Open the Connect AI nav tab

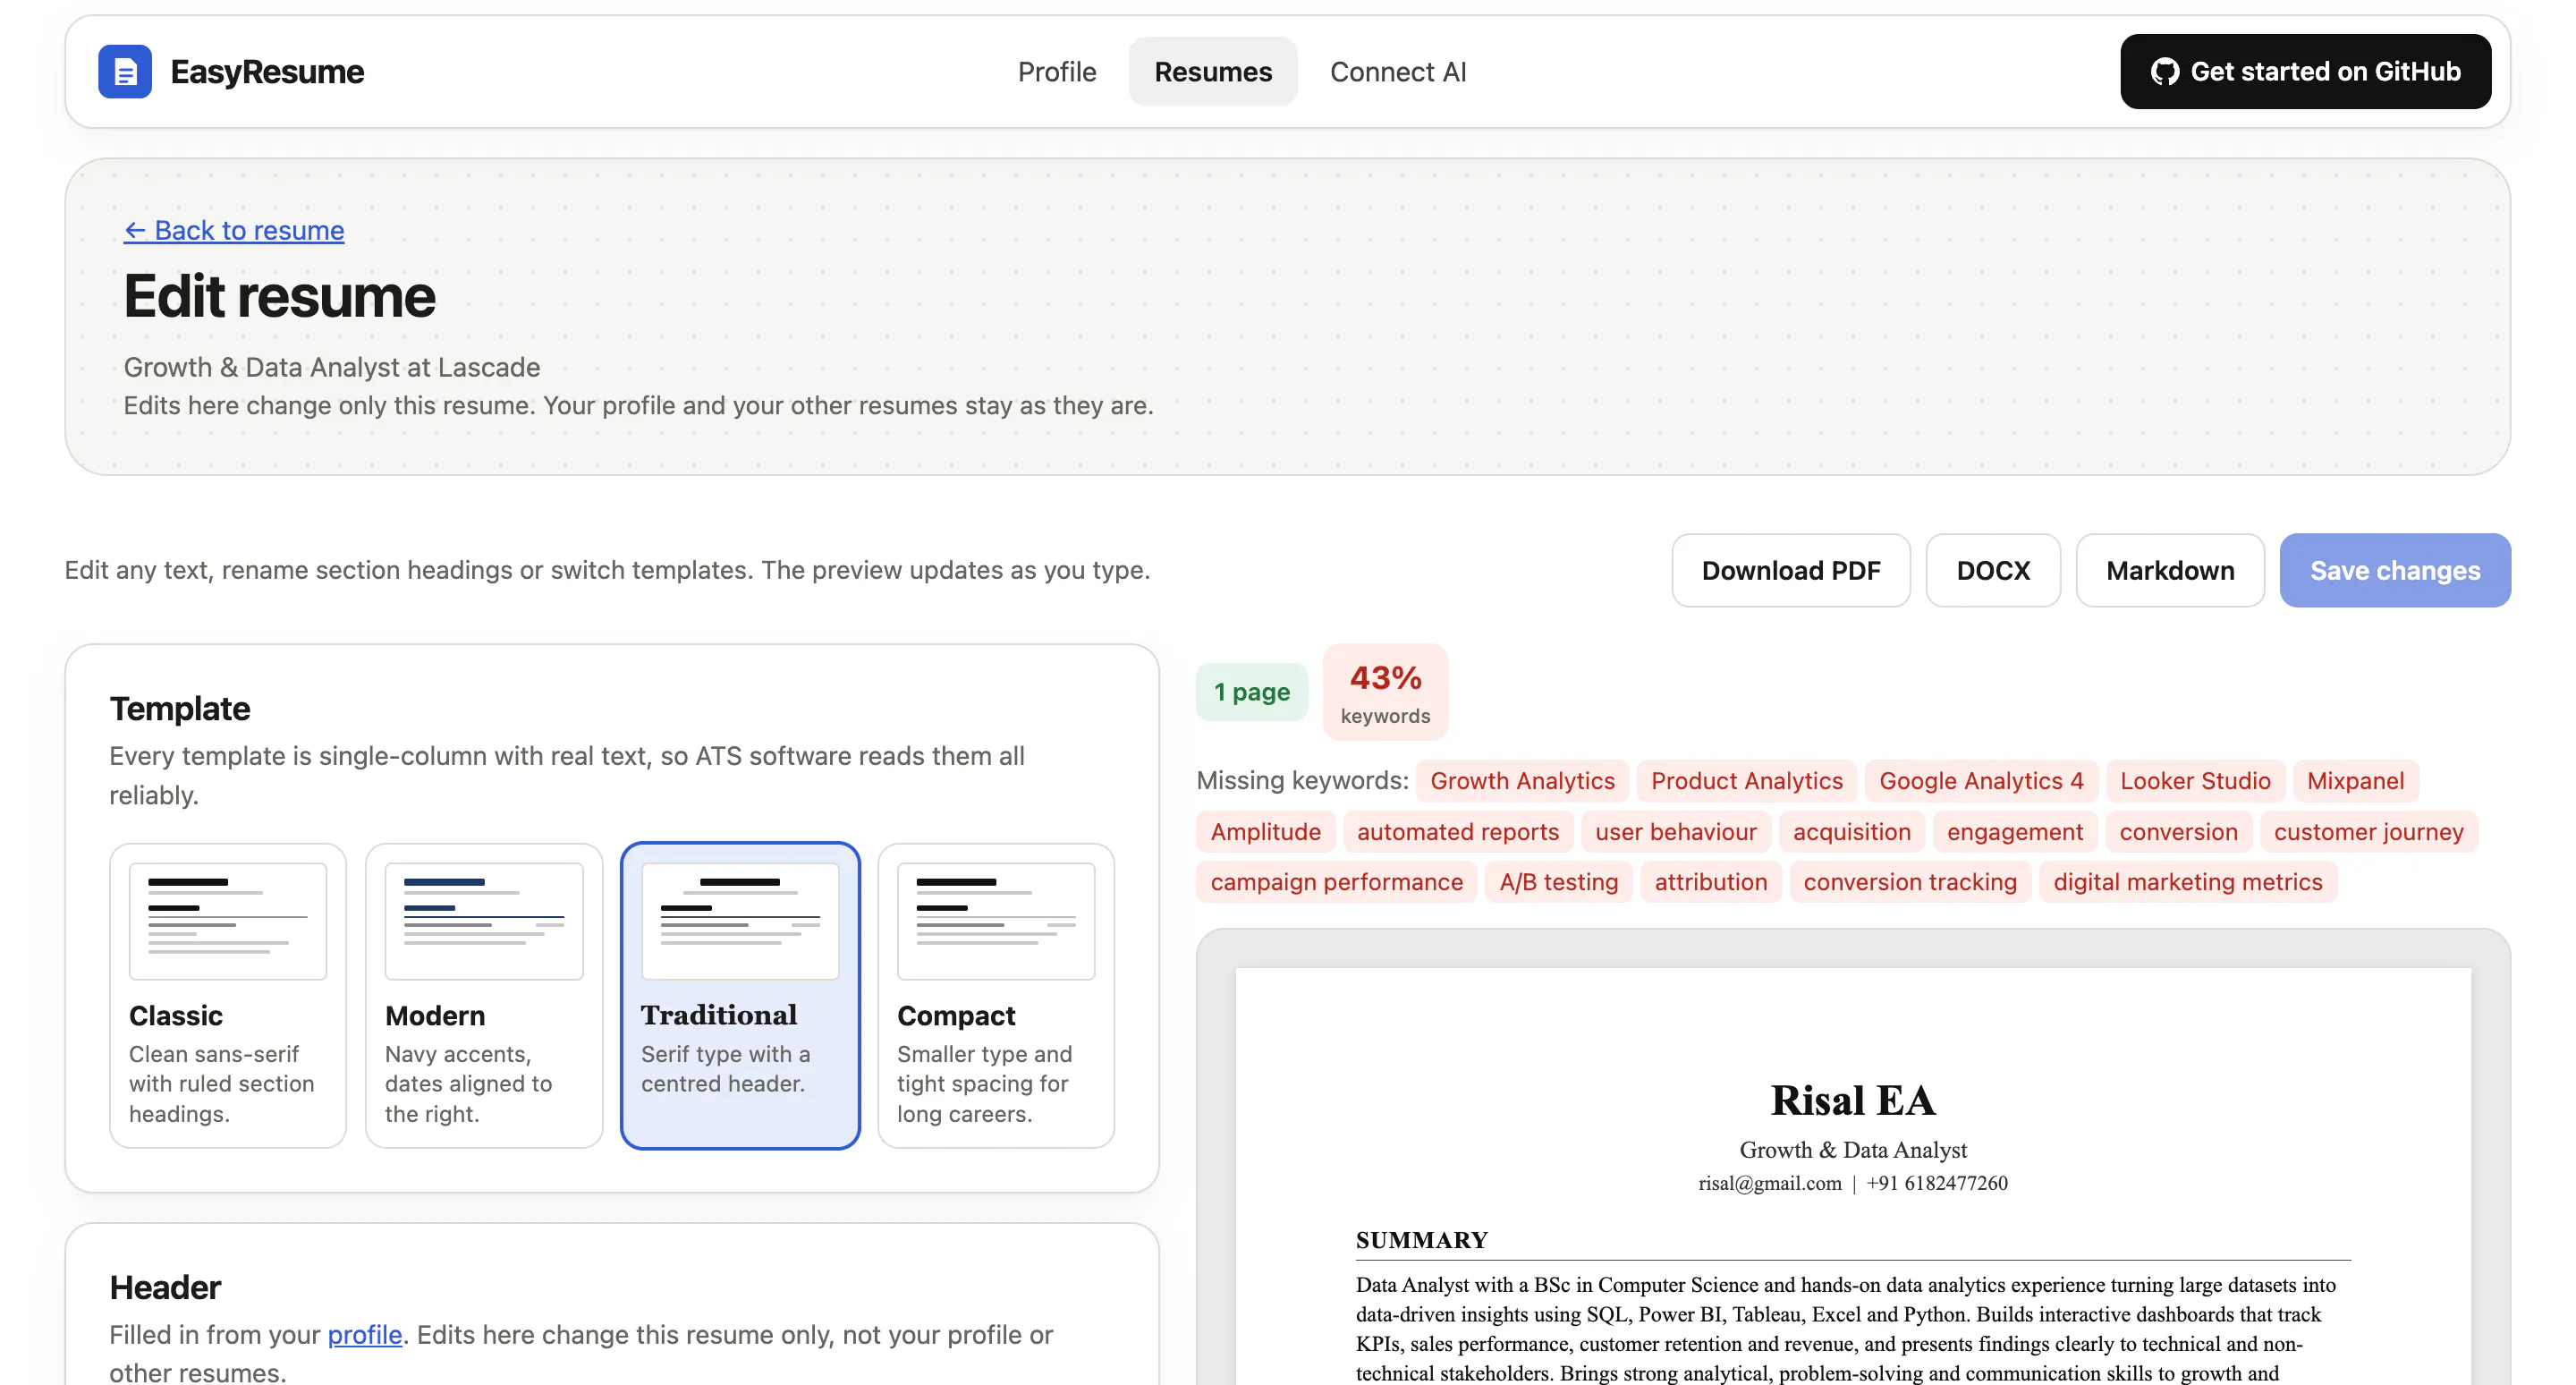pyautogui.click(x=1398, y=71)
